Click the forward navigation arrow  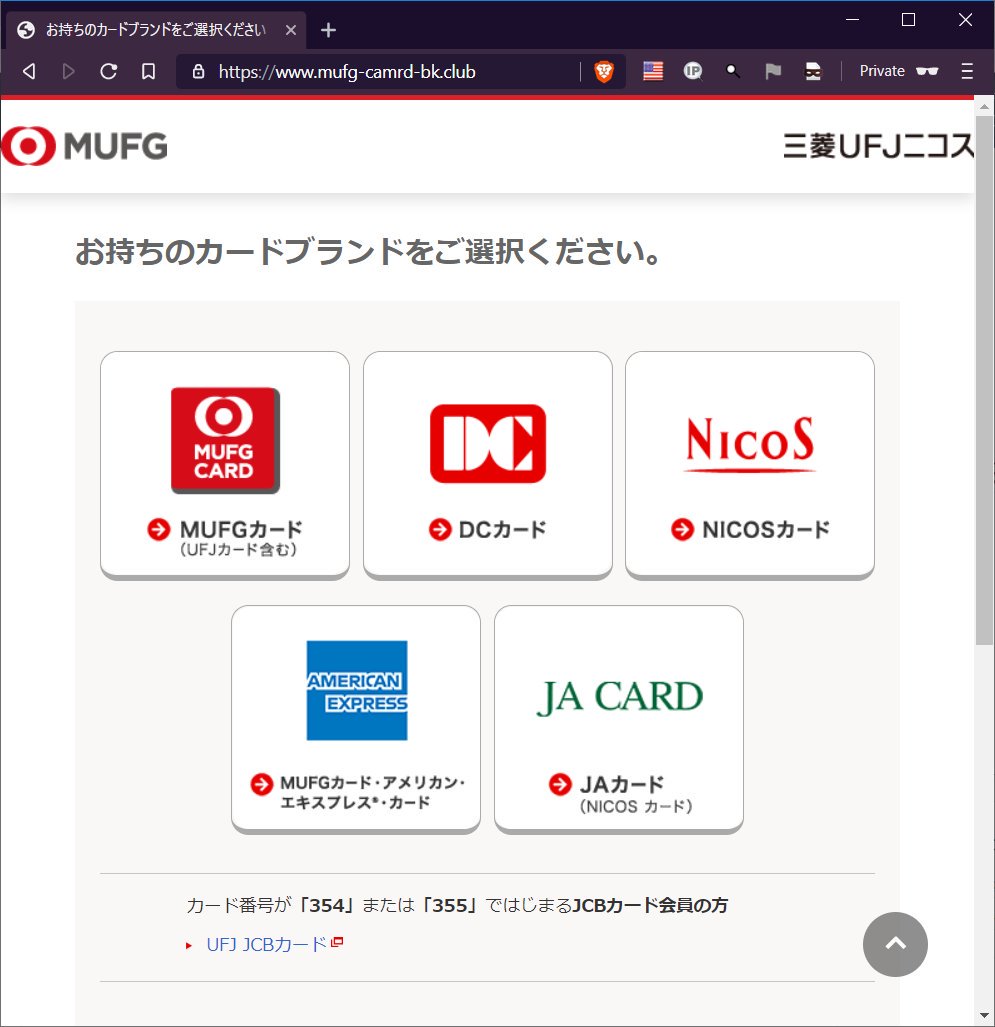pos(68,71)
